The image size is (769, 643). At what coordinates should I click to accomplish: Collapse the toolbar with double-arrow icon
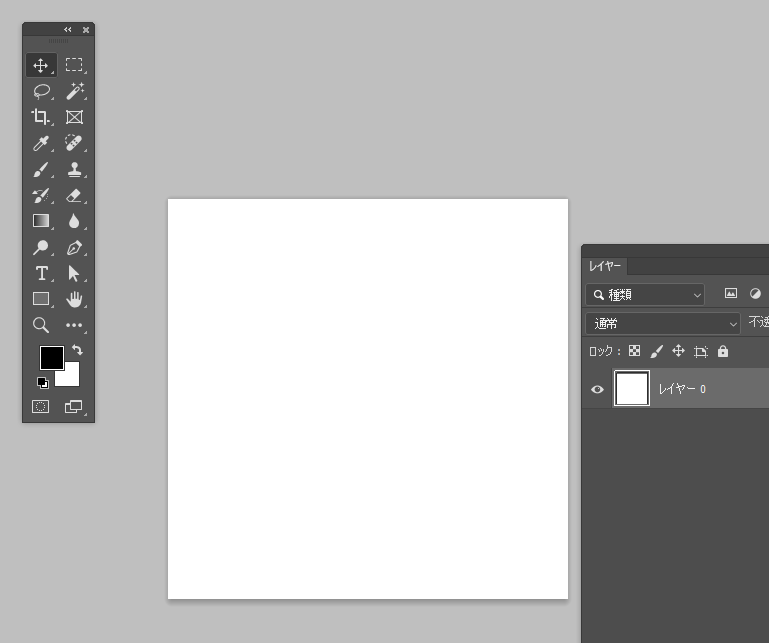68,30
